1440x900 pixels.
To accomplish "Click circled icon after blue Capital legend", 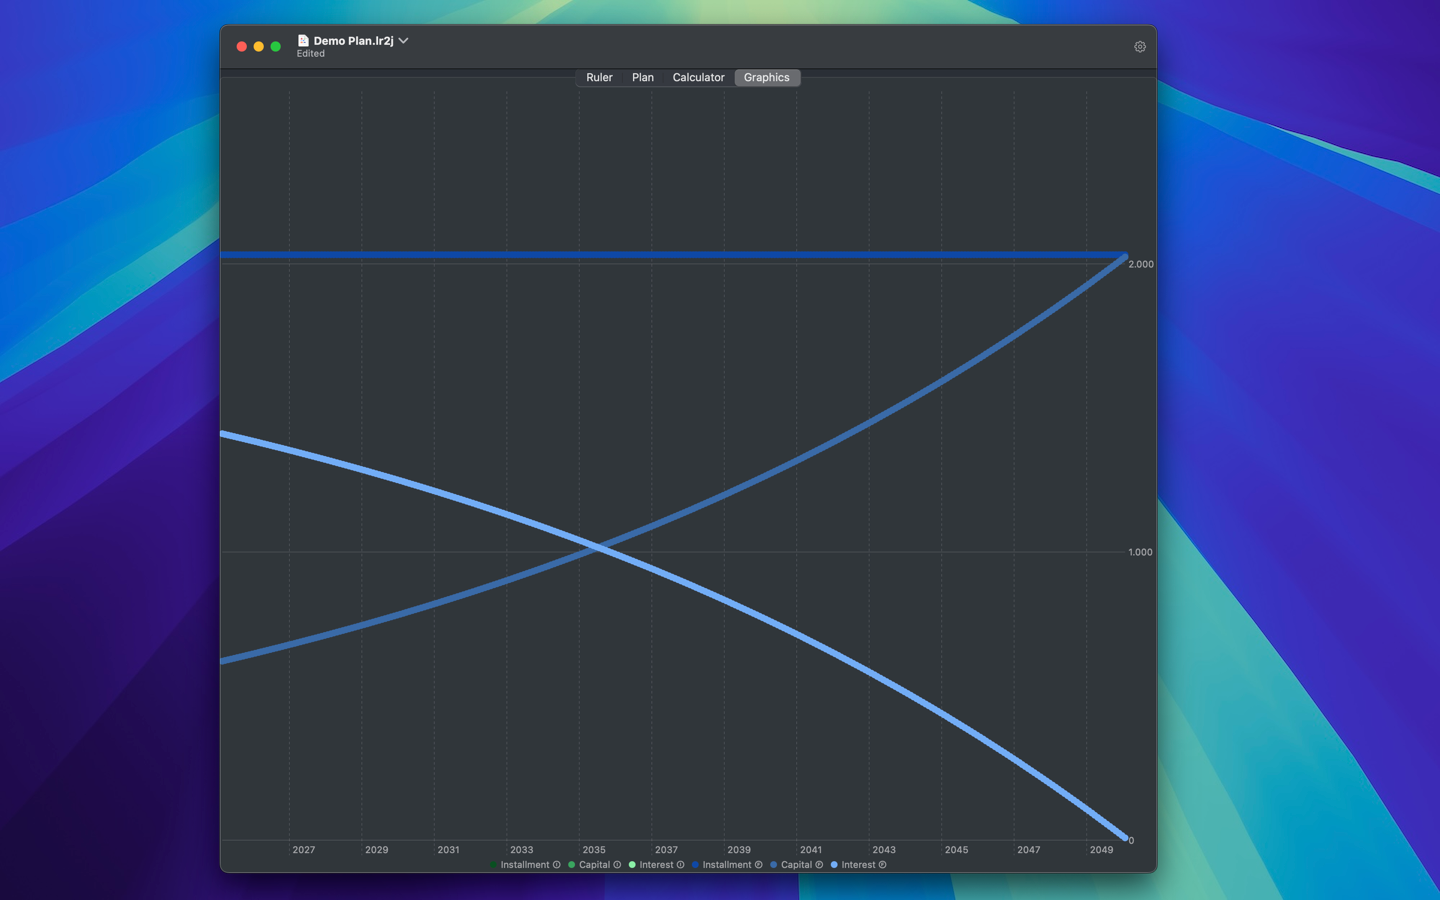I will click(x=819, y=865).
